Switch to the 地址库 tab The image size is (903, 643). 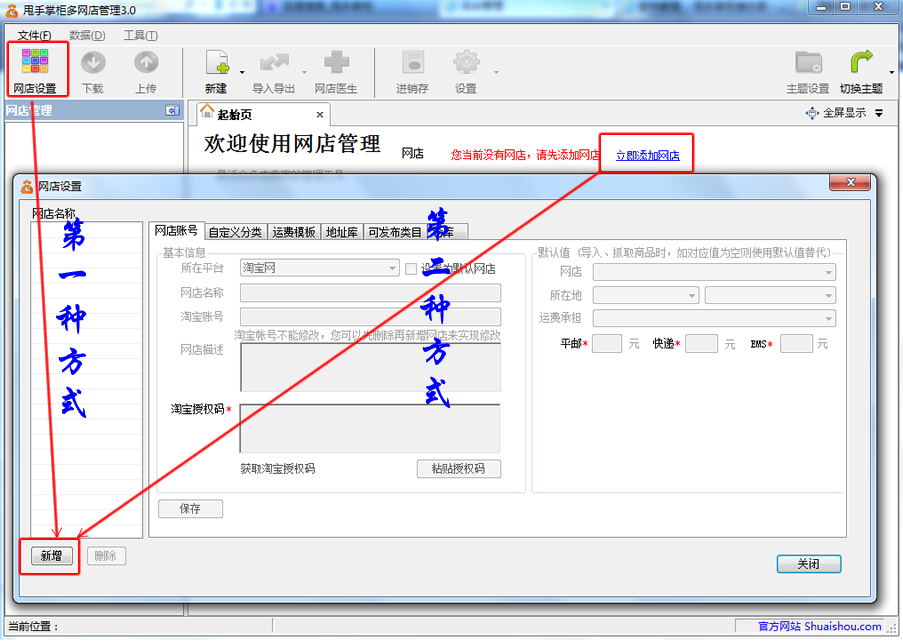point(342,232)
